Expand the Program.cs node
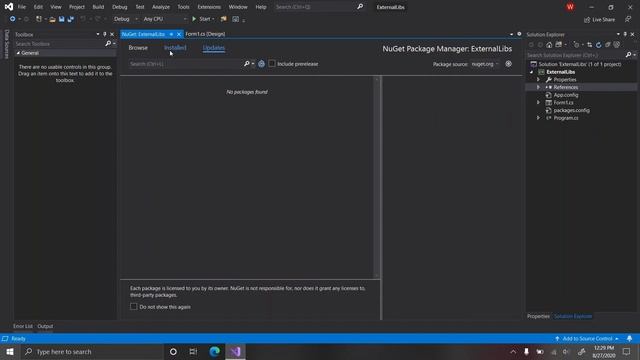 tap(538, 118)
